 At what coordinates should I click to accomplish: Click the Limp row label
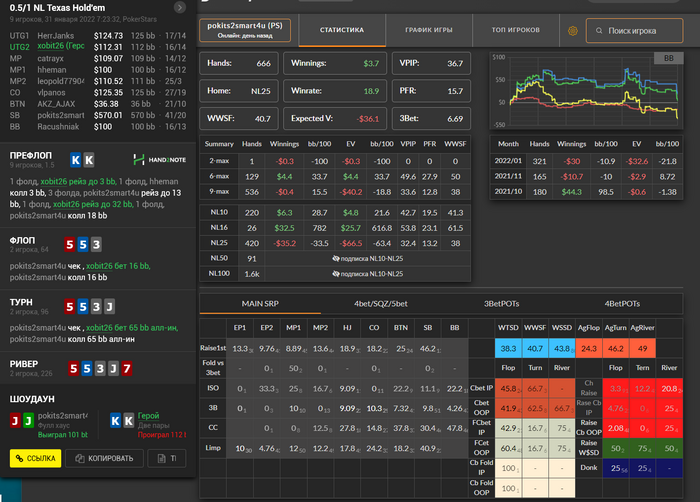pos(213,448)
